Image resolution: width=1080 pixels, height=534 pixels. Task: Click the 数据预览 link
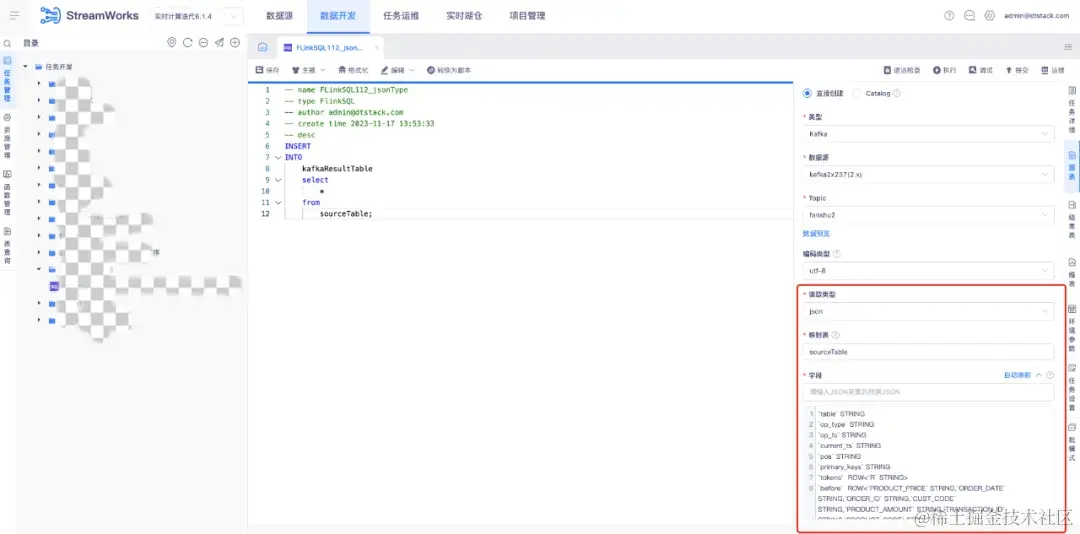click(816, 234)
